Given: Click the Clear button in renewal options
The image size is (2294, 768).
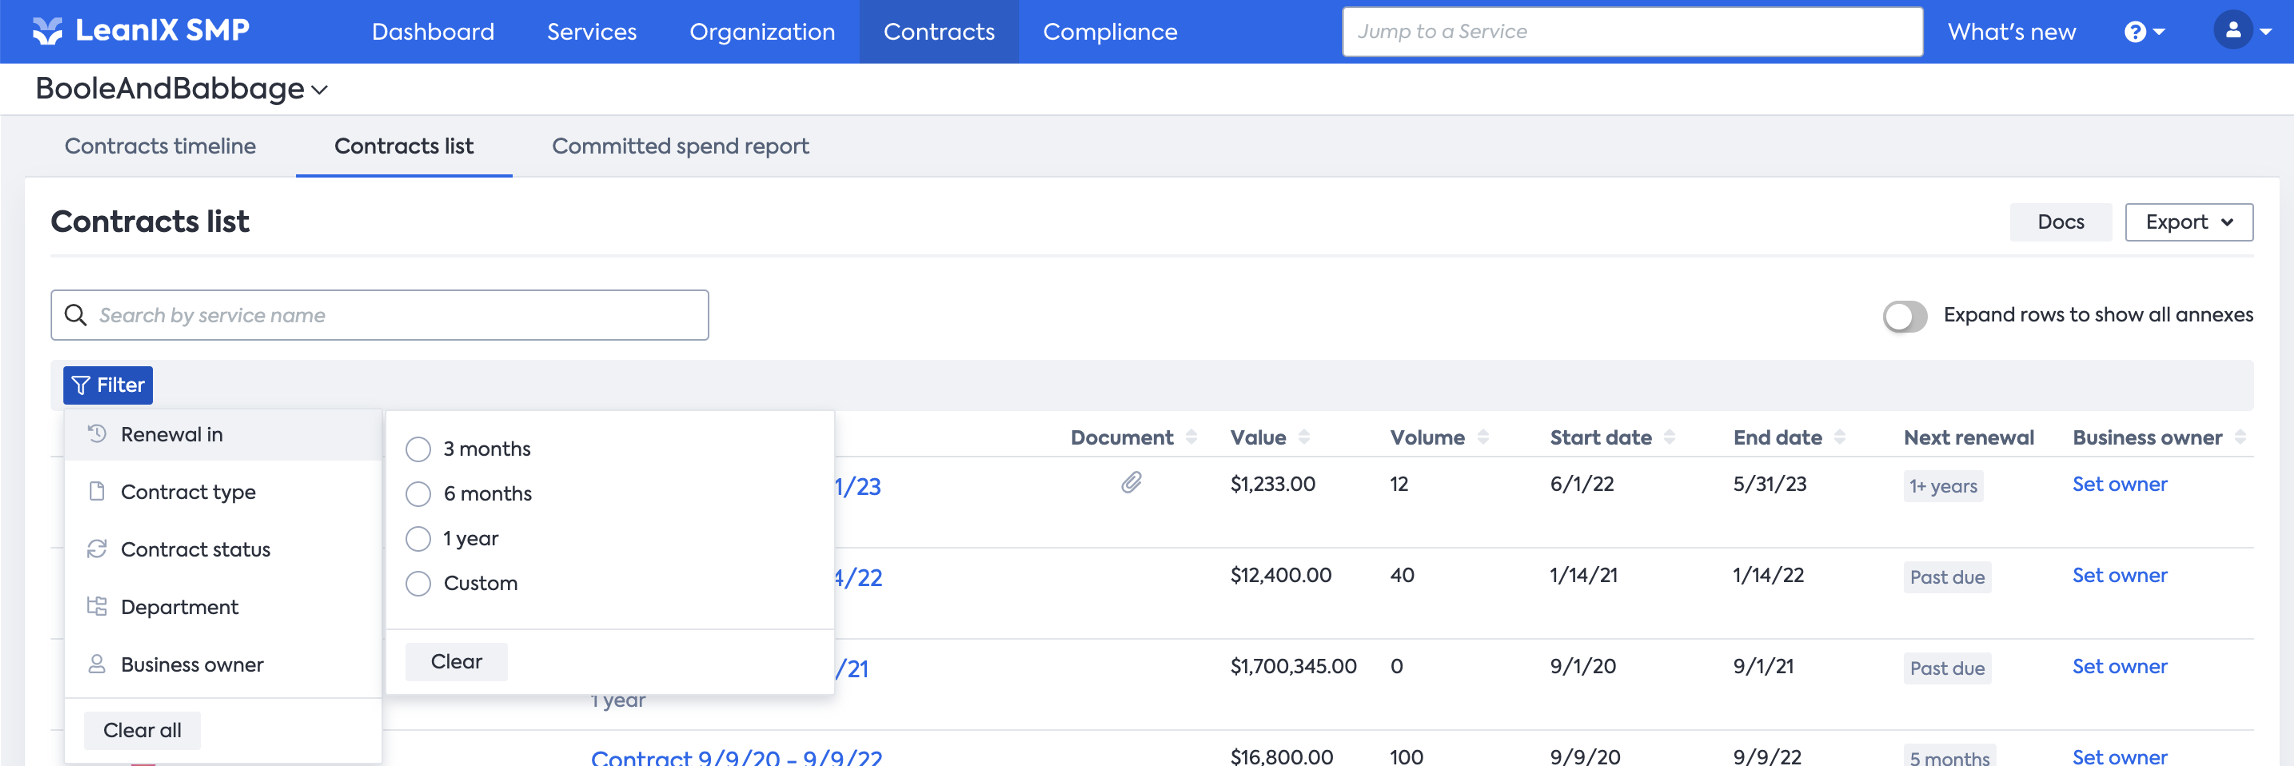Looking at the screenshot, I should click(456, 662).
